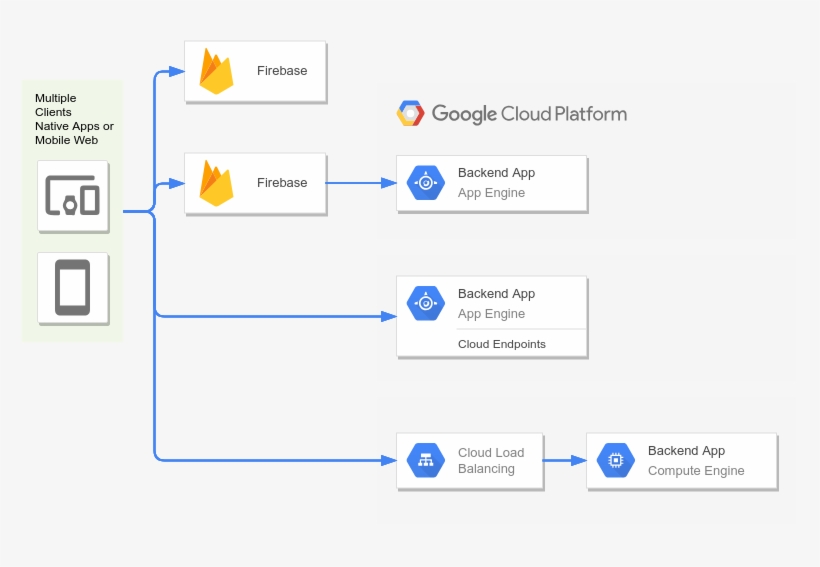820x567 pixels.
Task: Click the Firebase flame icon linked to App Engine
Action: [x=216, y=183]
